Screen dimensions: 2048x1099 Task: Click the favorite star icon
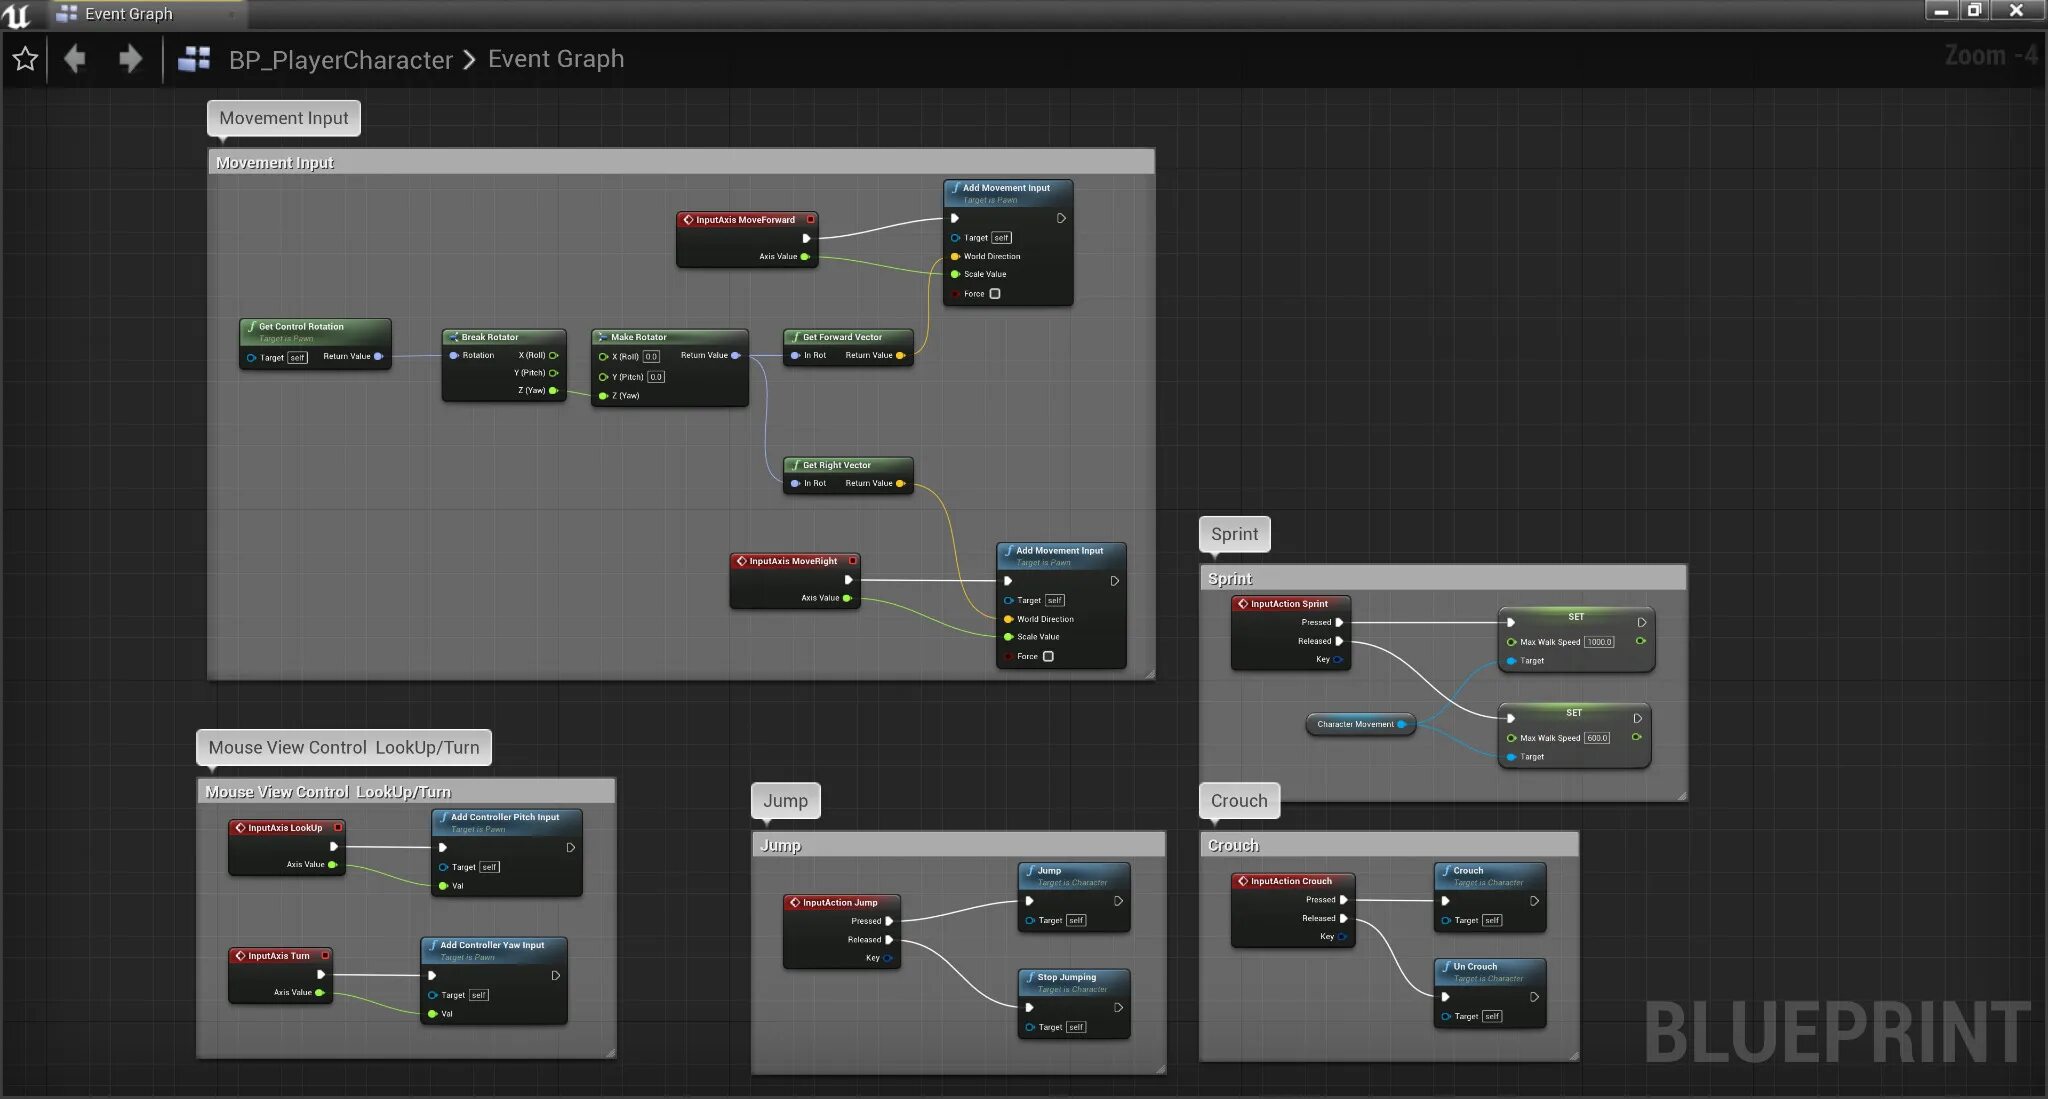click(x=25, y=59)
